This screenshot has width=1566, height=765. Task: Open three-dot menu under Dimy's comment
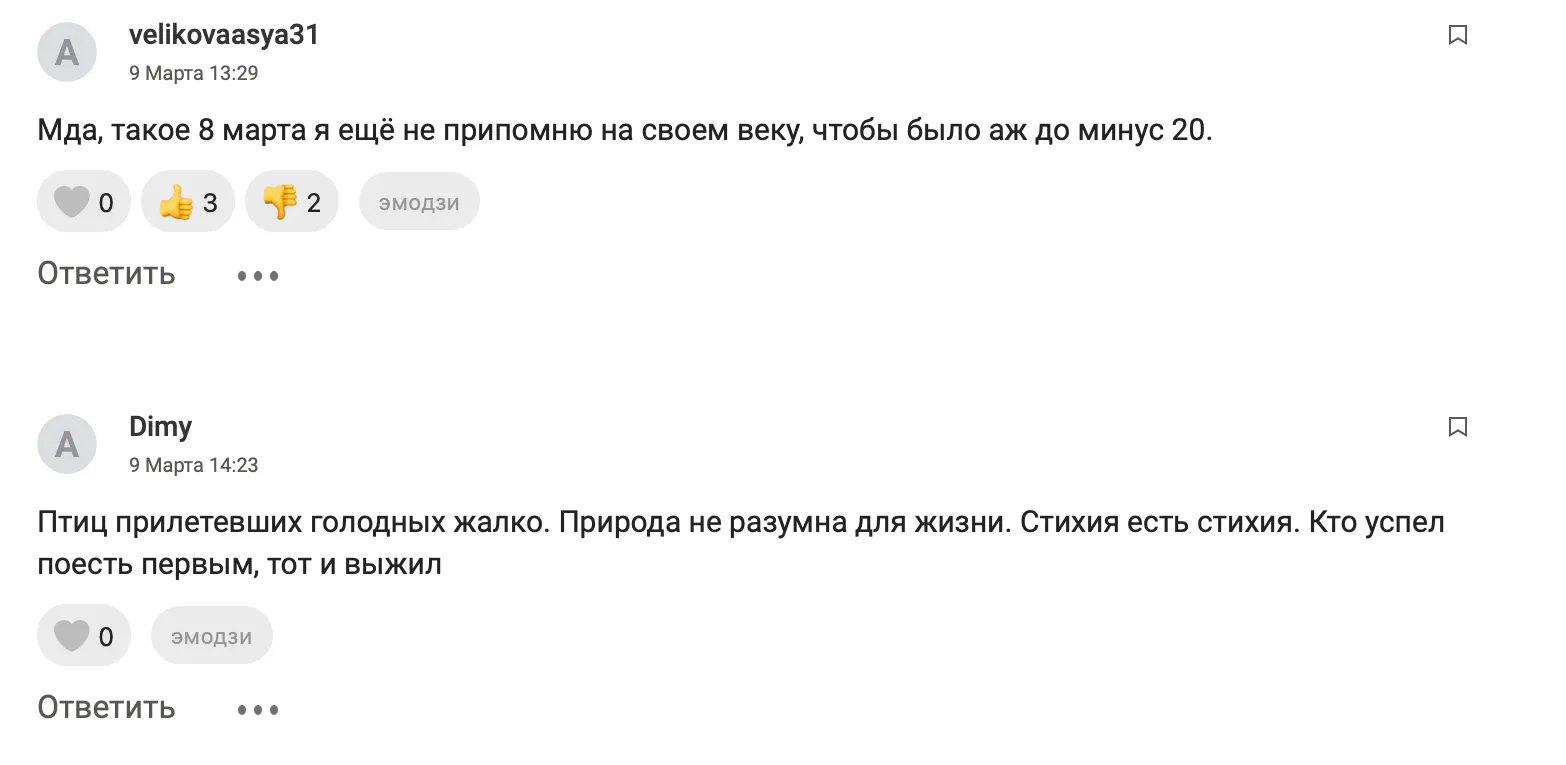(258, 710)
